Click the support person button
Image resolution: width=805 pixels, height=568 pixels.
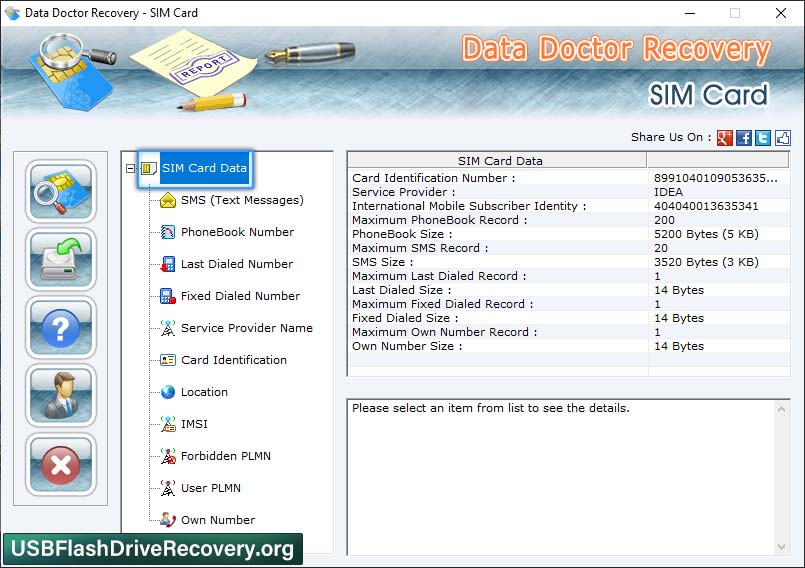point(61,396)
